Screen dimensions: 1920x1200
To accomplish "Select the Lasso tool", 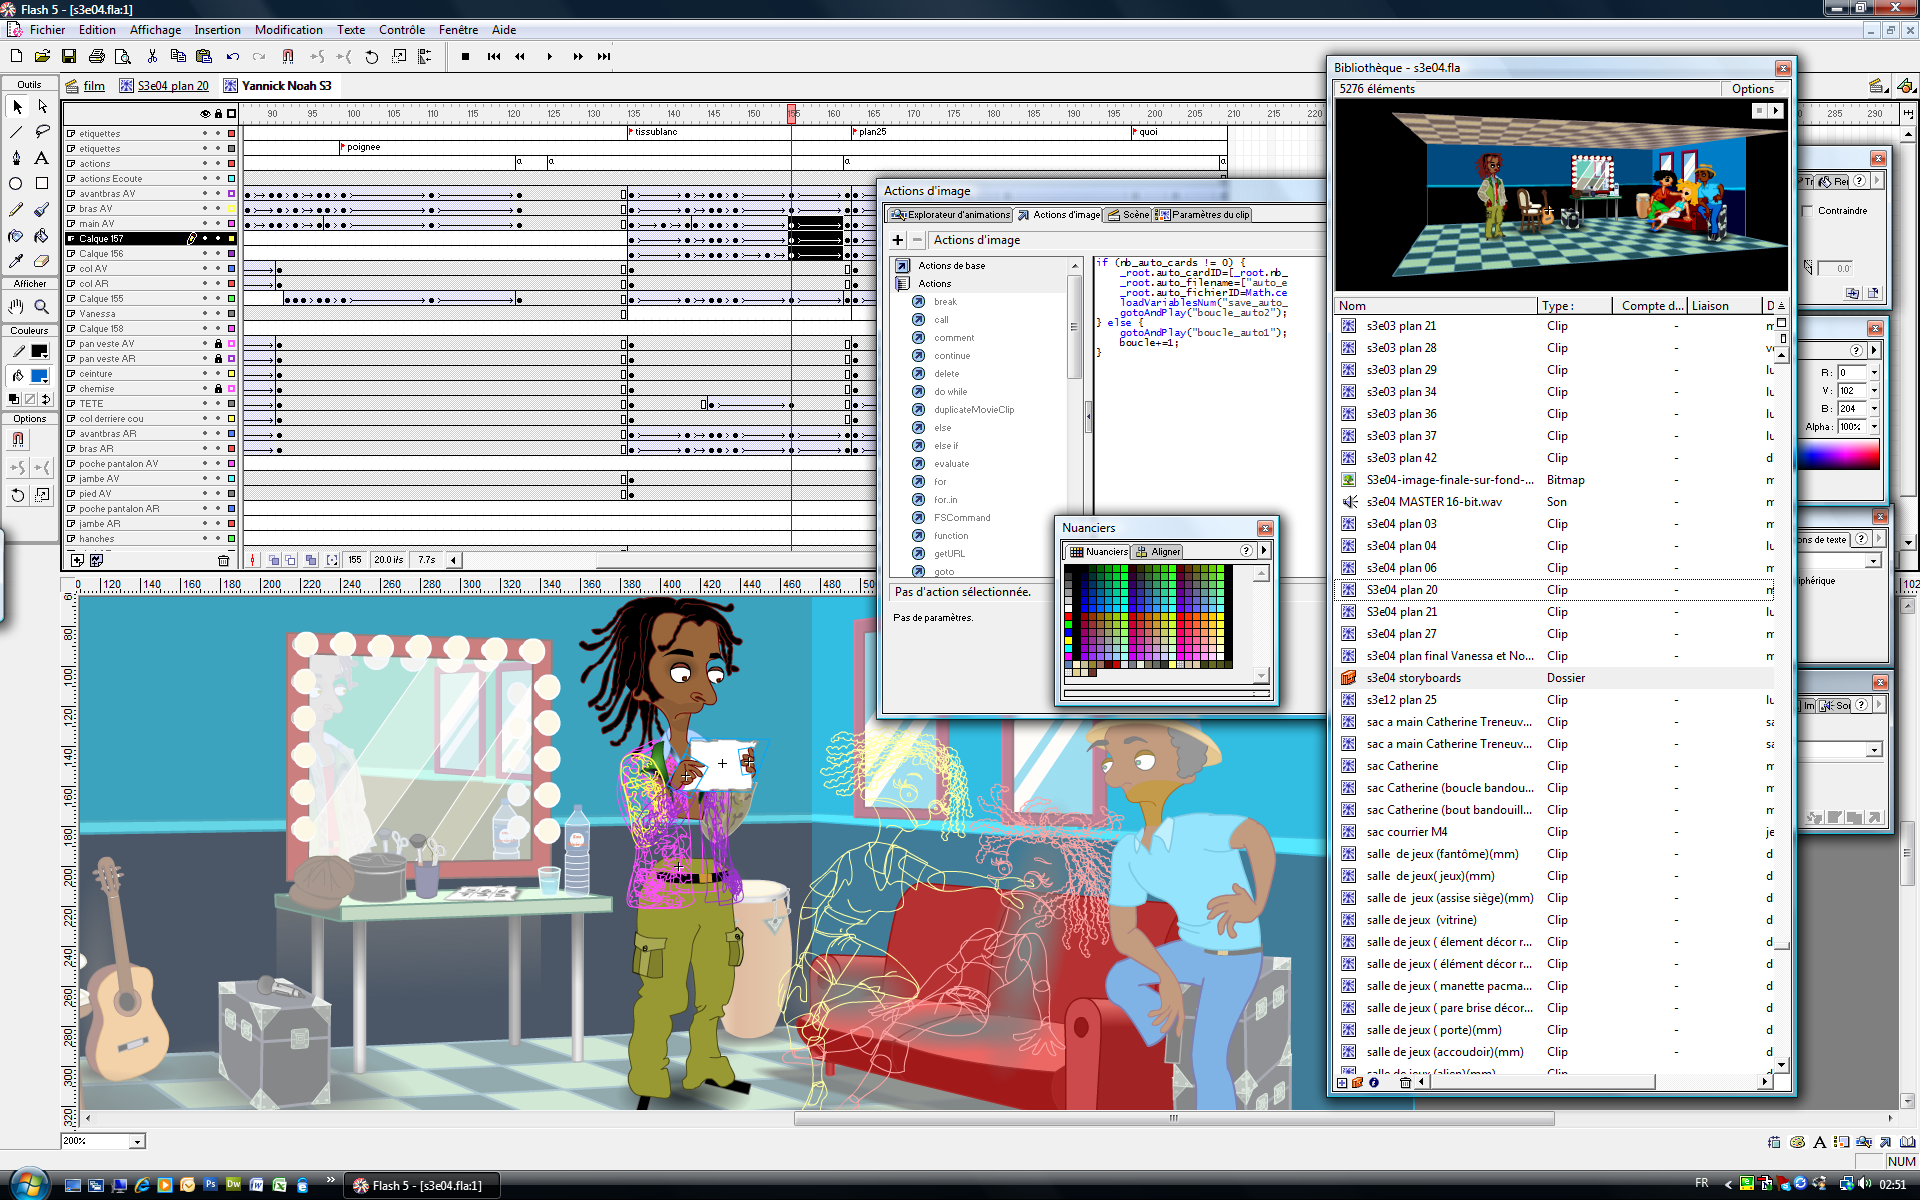I will click(x=42, y=132).
